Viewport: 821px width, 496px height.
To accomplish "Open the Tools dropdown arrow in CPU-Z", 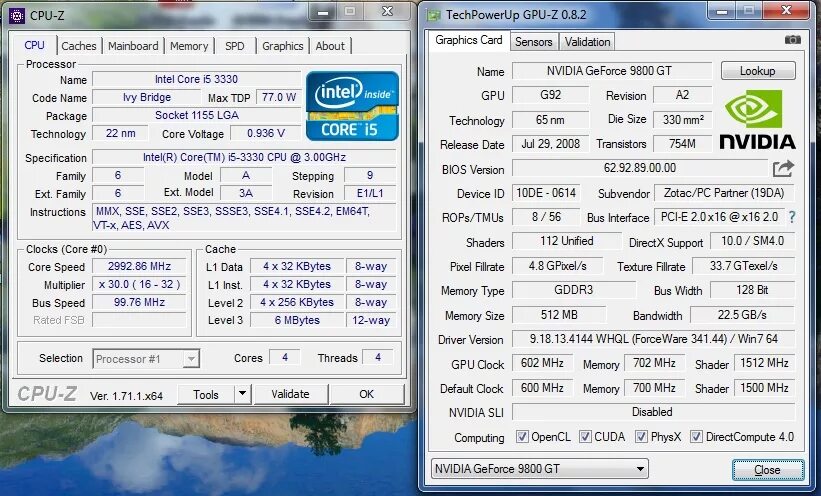I will tap(242, 394).
